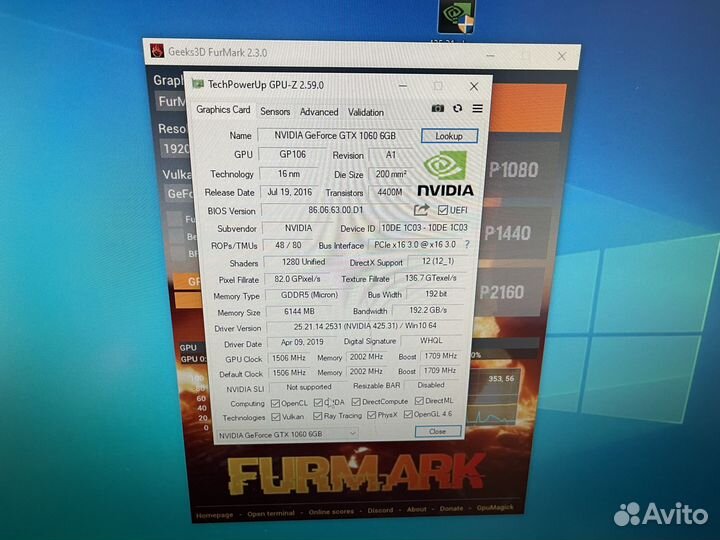Click the Bus Interface question mark

tap(466, 244)
